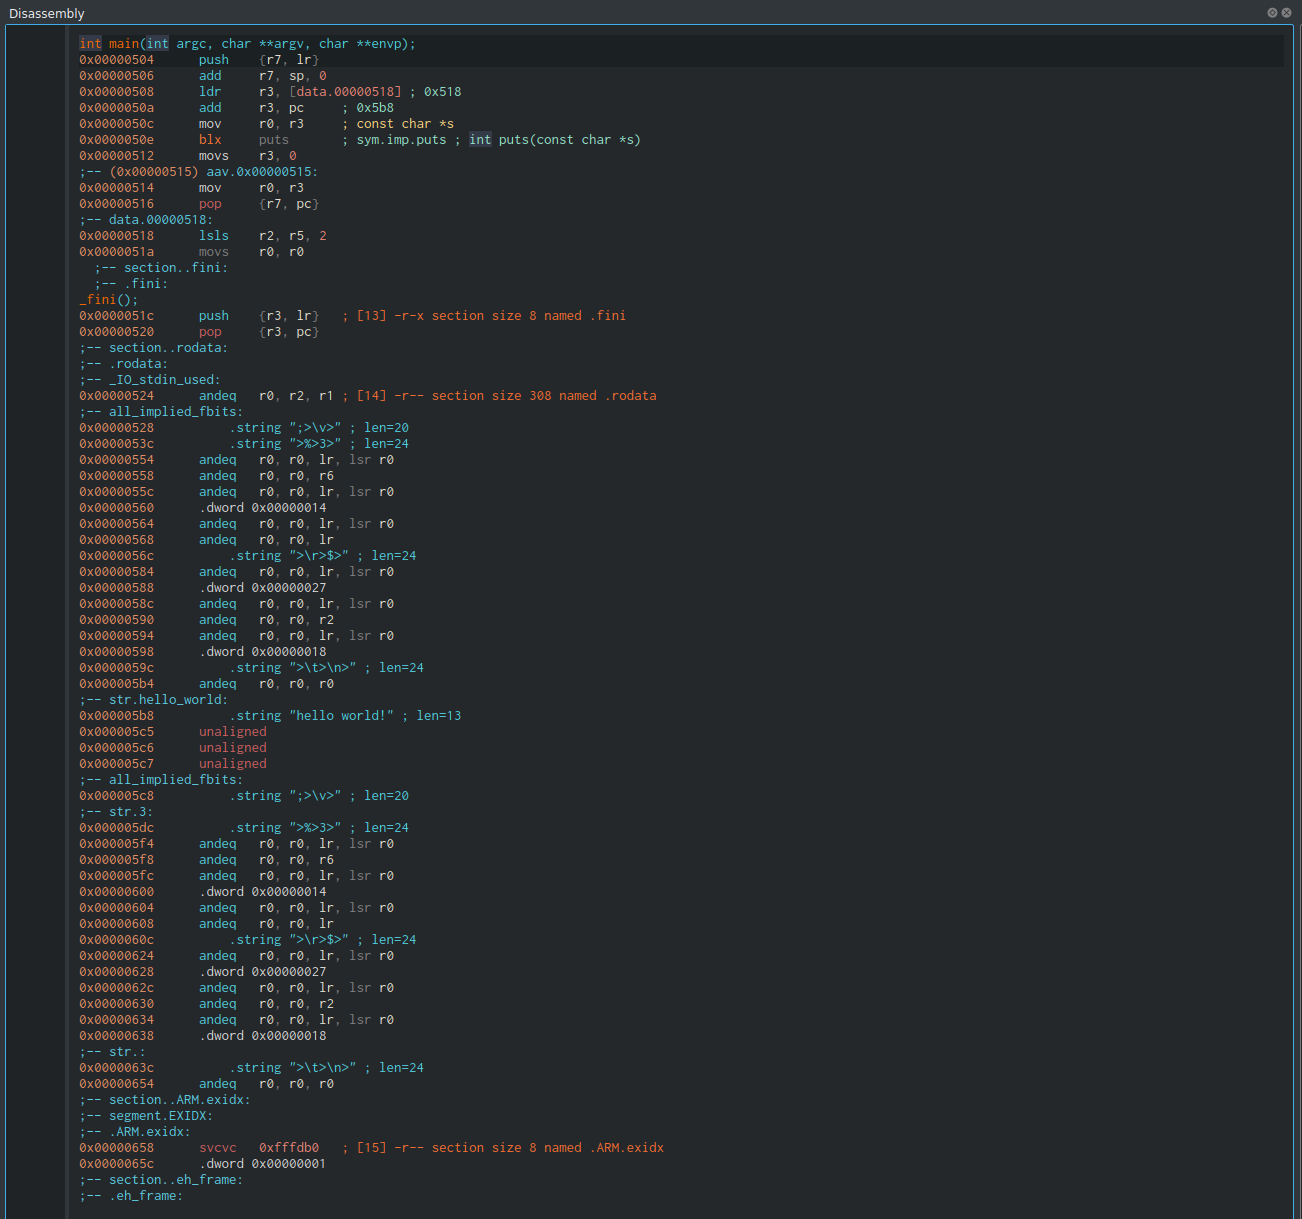
Task: Select the .string line at 0x000005dc
Action: coord(244,828)
